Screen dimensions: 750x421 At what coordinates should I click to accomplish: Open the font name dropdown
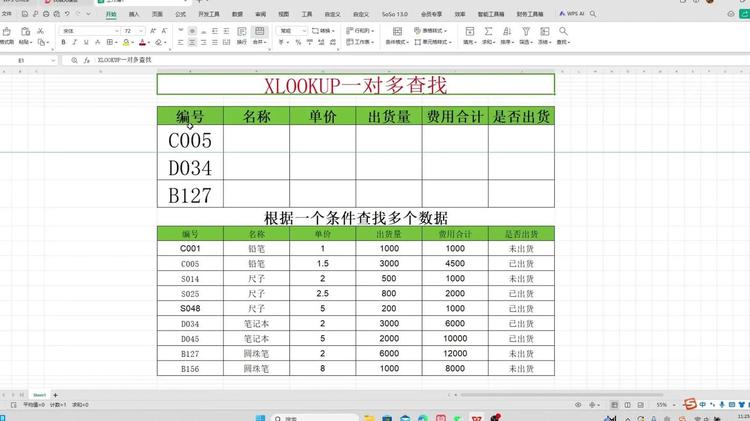coord(116,31)
